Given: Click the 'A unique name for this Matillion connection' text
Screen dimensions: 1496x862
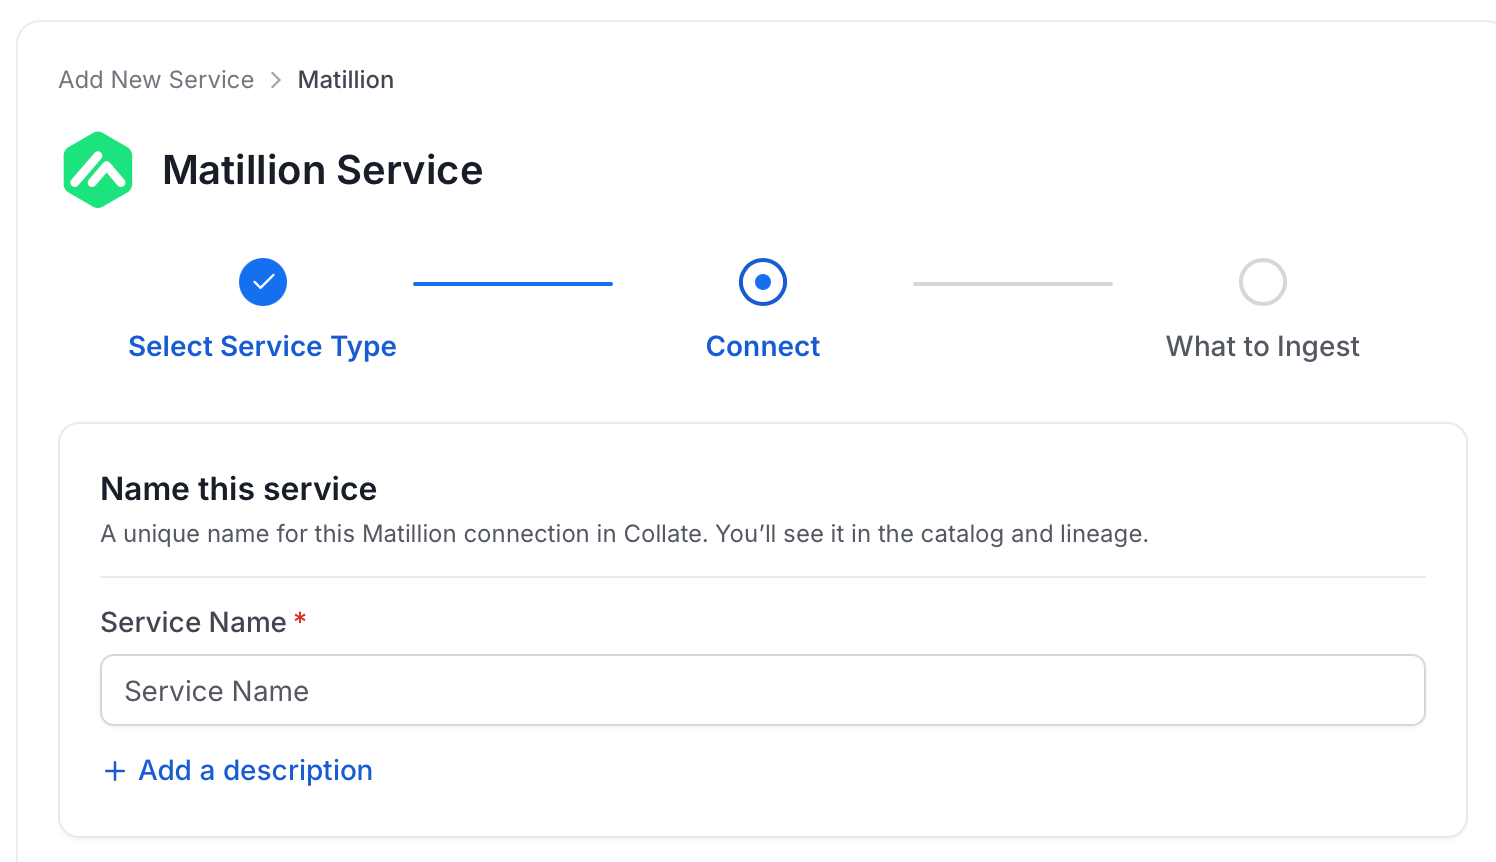Looking at the screenshot, I should [625, 534].
